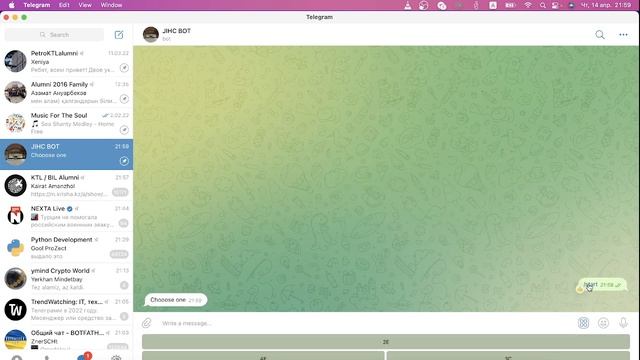Open the Window menu

pyautogui.click(x=111, y=5)
